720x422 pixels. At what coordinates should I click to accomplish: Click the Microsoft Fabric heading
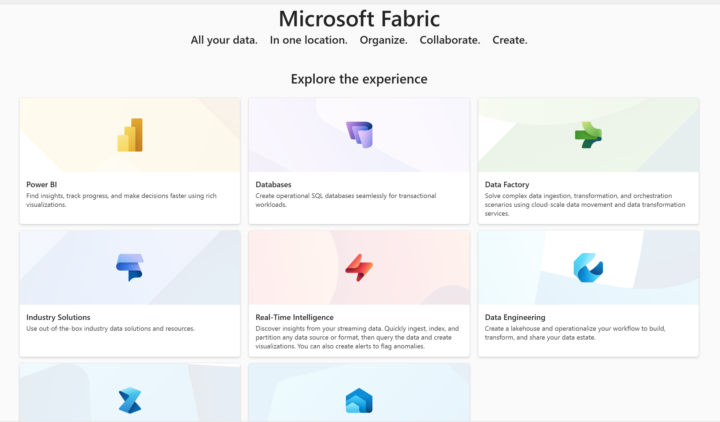pos(359,19)
